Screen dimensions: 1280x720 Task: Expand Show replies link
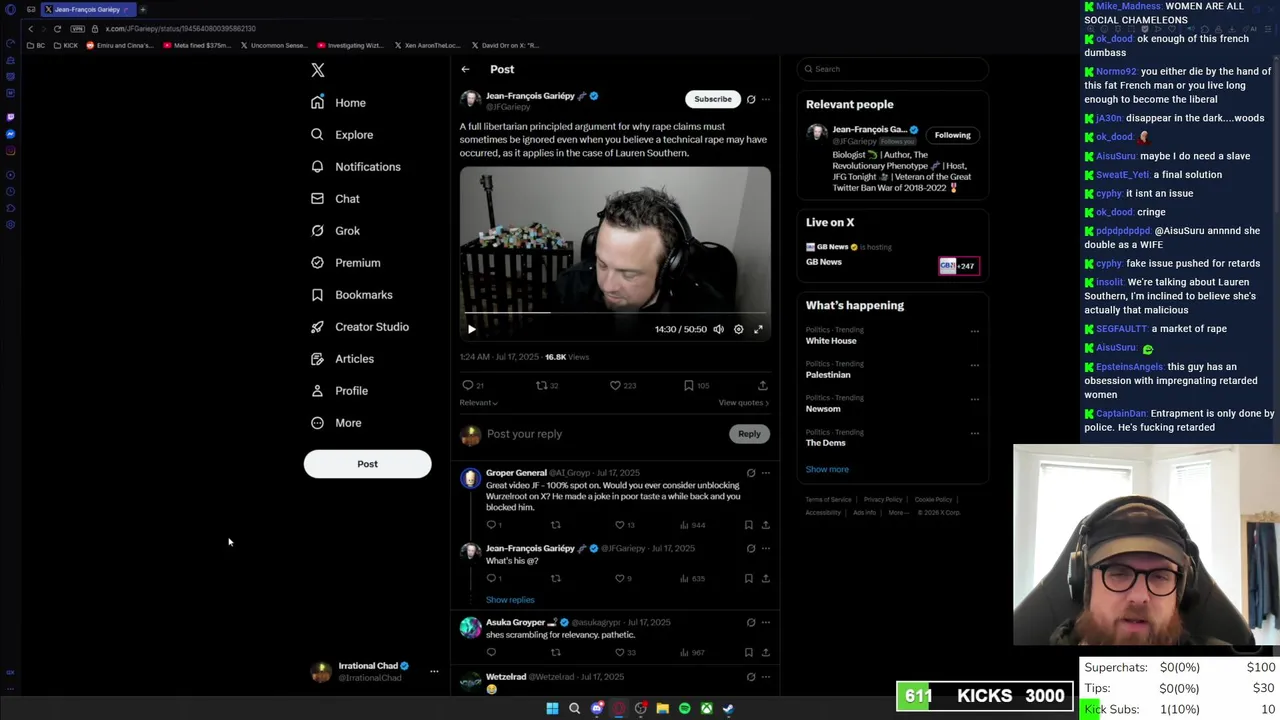coord(510,600)
